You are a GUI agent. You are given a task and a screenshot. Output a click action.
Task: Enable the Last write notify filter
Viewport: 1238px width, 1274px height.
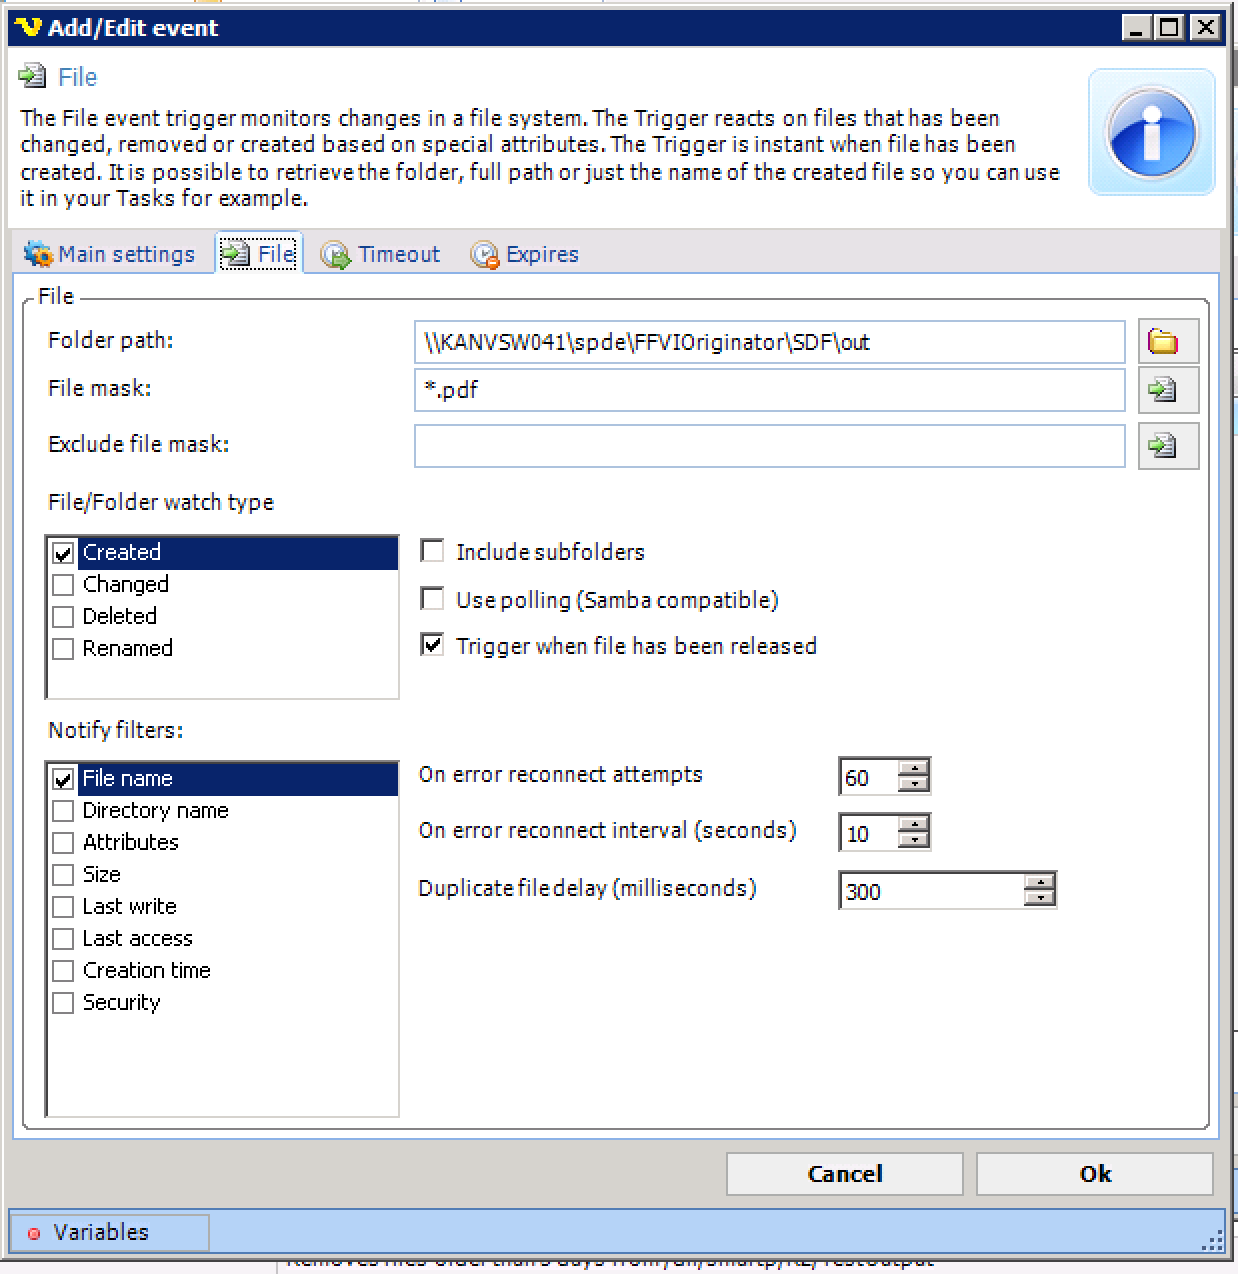point(63,907)
